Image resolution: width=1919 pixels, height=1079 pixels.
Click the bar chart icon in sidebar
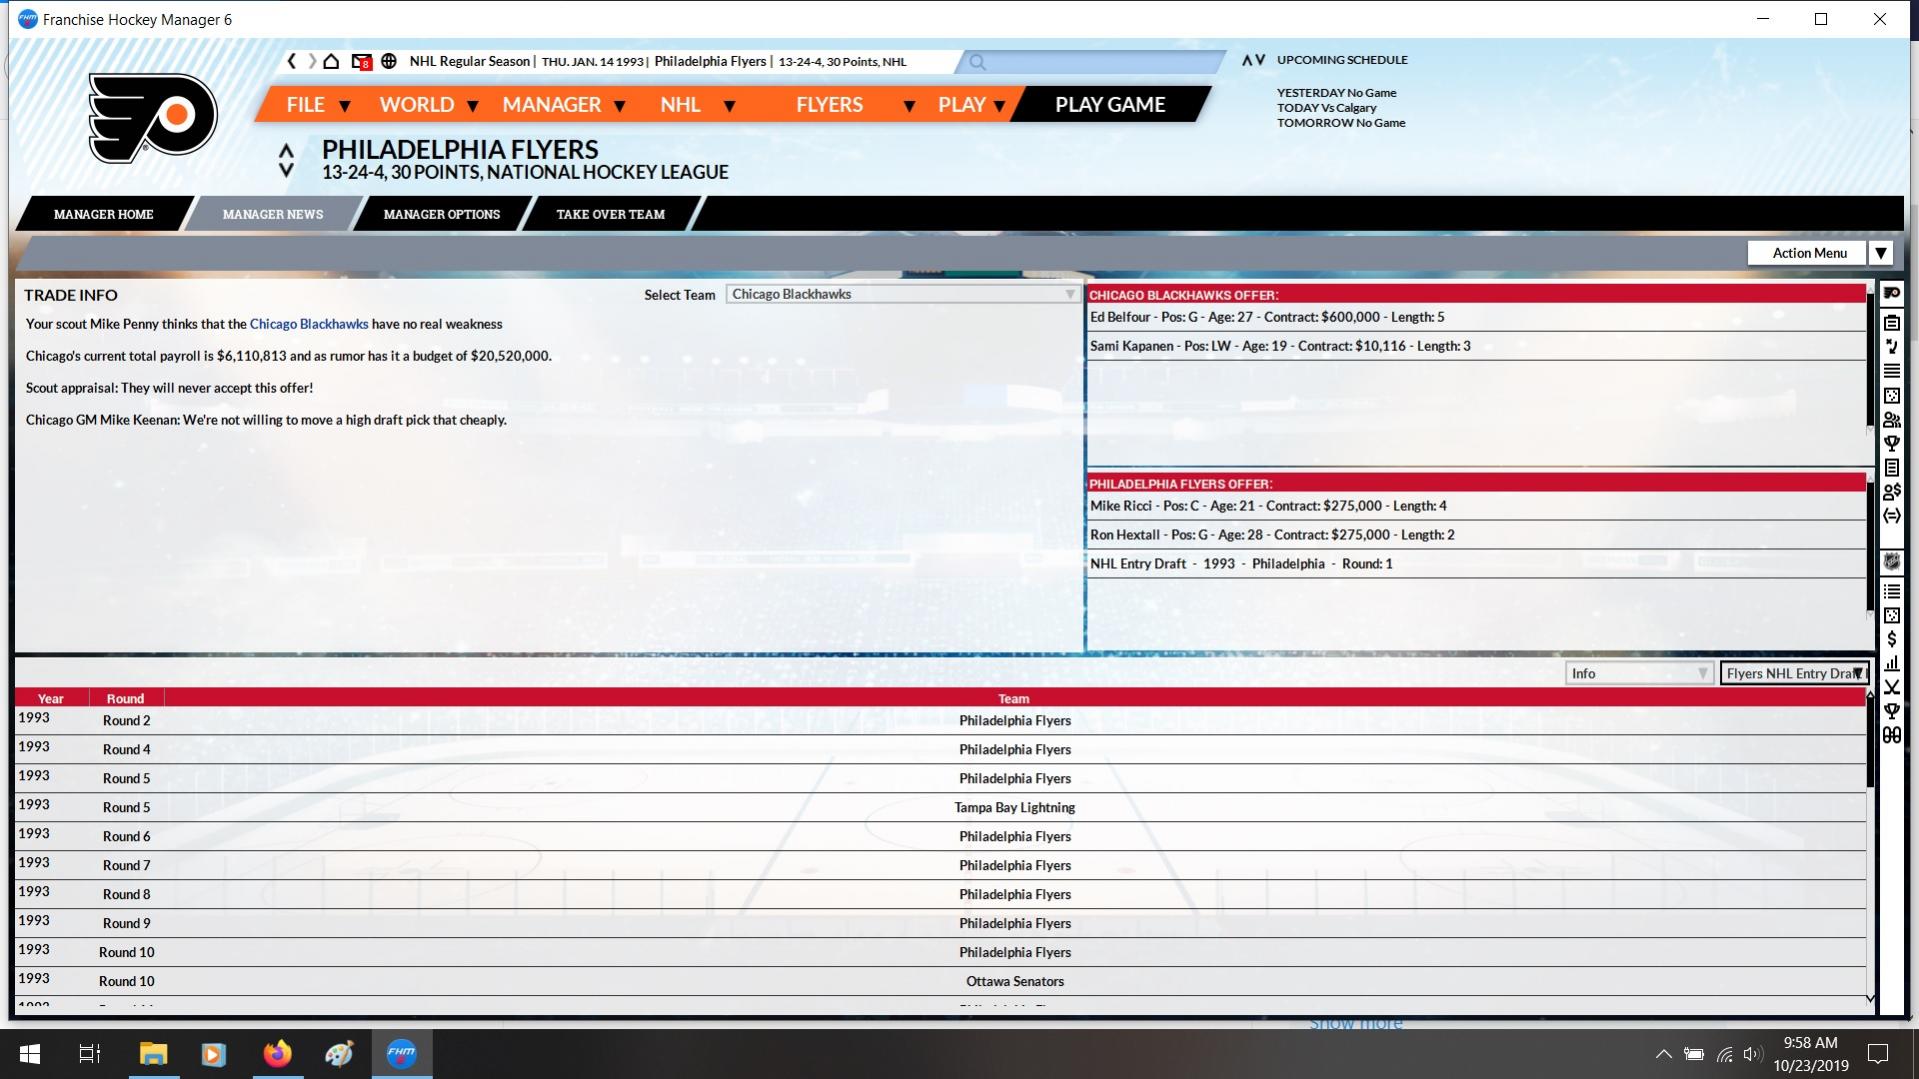tap(1891, 664)
